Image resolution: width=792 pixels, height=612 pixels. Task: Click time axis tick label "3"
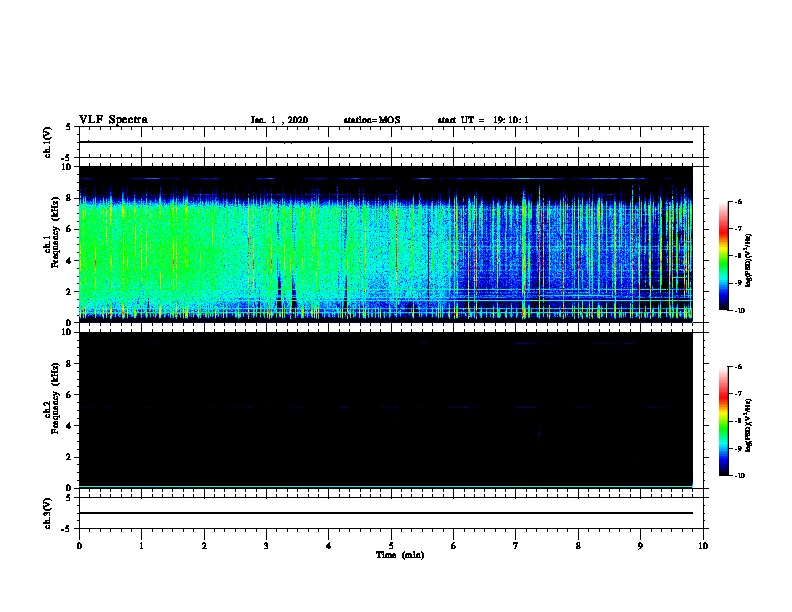coord(266,546)
